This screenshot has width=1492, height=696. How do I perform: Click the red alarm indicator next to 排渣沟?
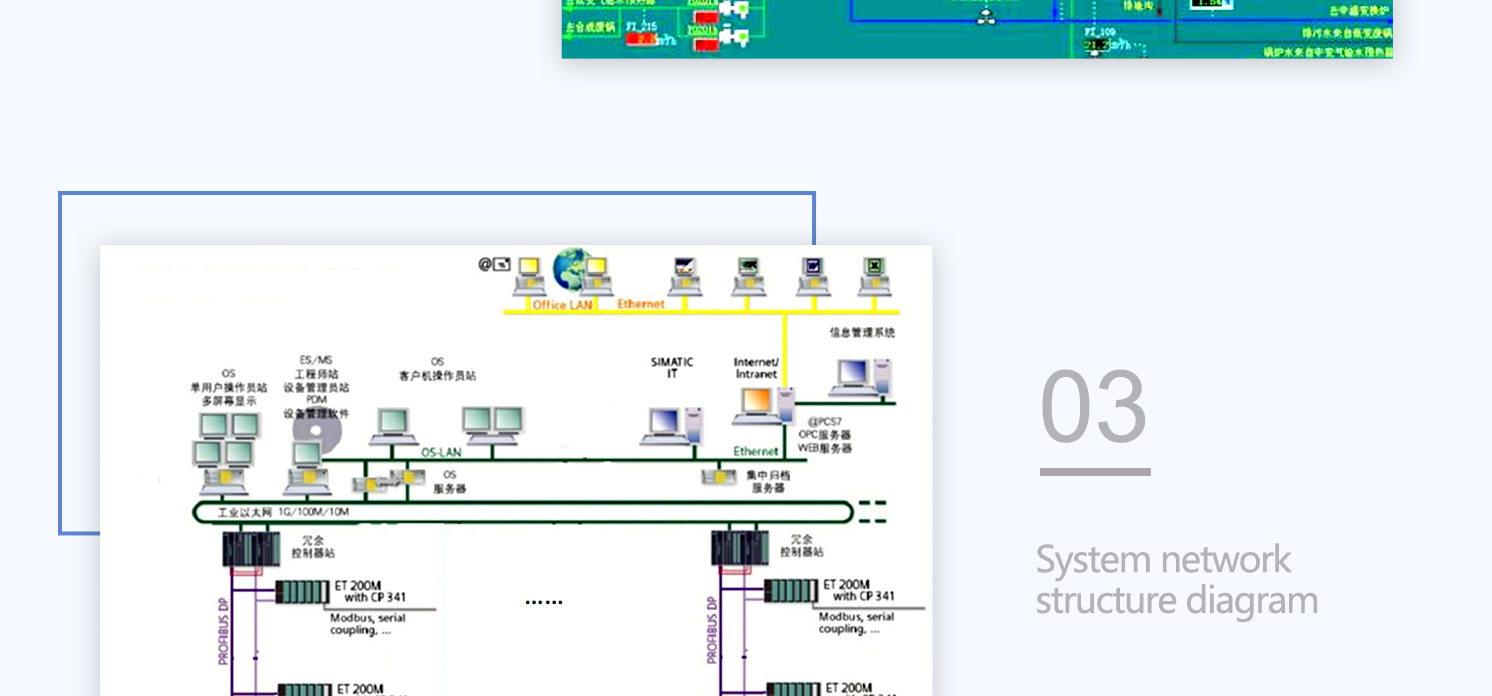coord(1160,8)
